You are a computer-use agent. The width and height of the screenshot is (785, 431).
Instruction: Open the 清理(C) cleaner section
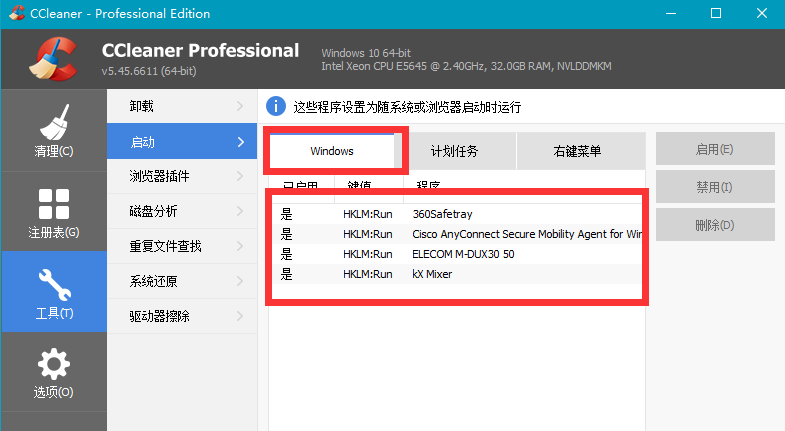[54, 131]
